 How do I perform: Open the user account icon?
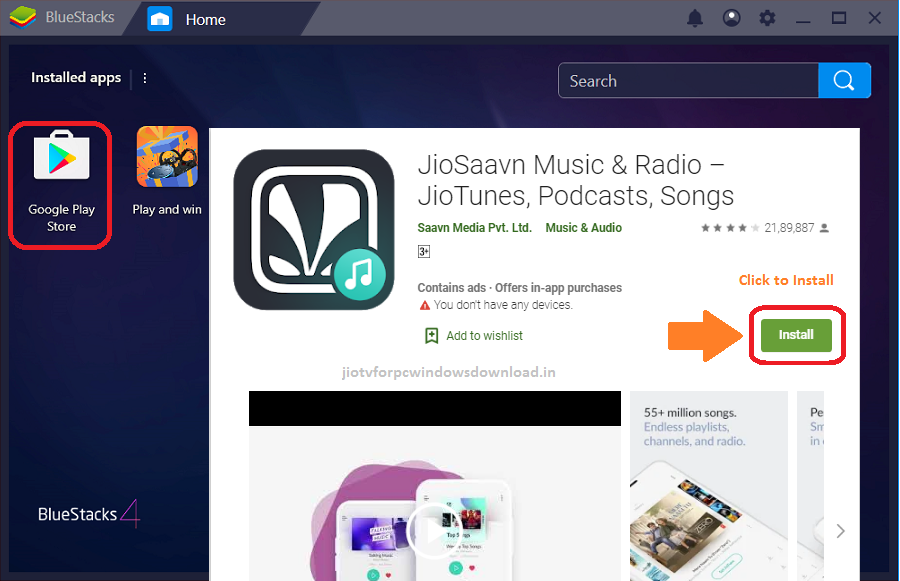[x=731, y=18]
